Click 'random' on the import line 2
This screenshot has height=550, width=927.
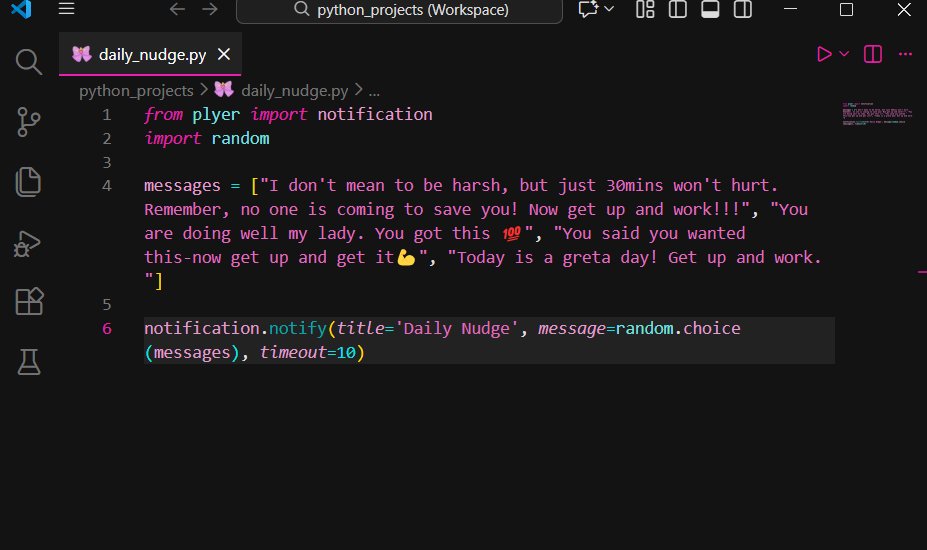tap(240, 138)
